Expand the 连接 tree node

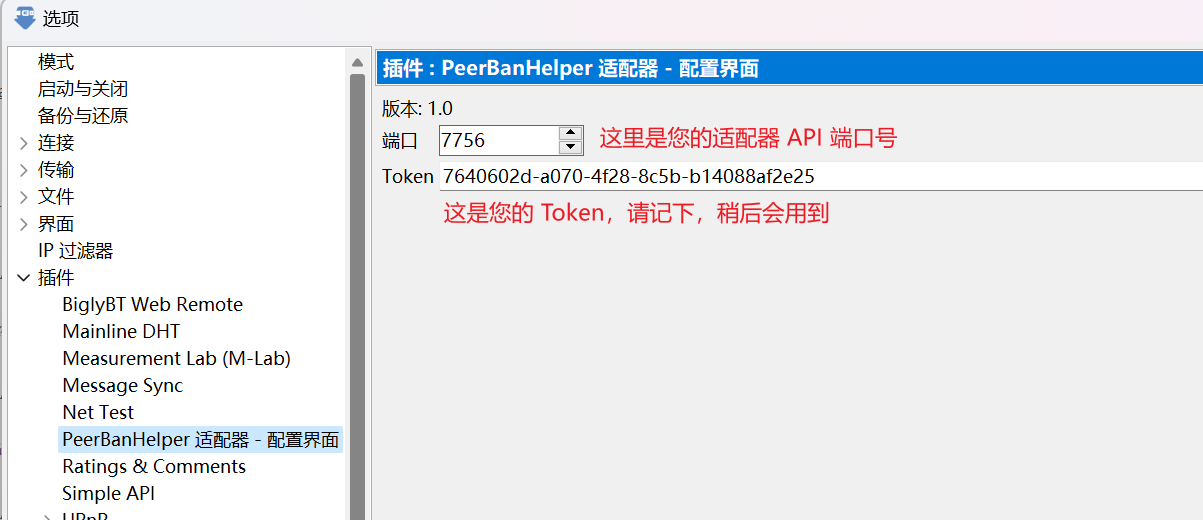[x=23, y=143]
